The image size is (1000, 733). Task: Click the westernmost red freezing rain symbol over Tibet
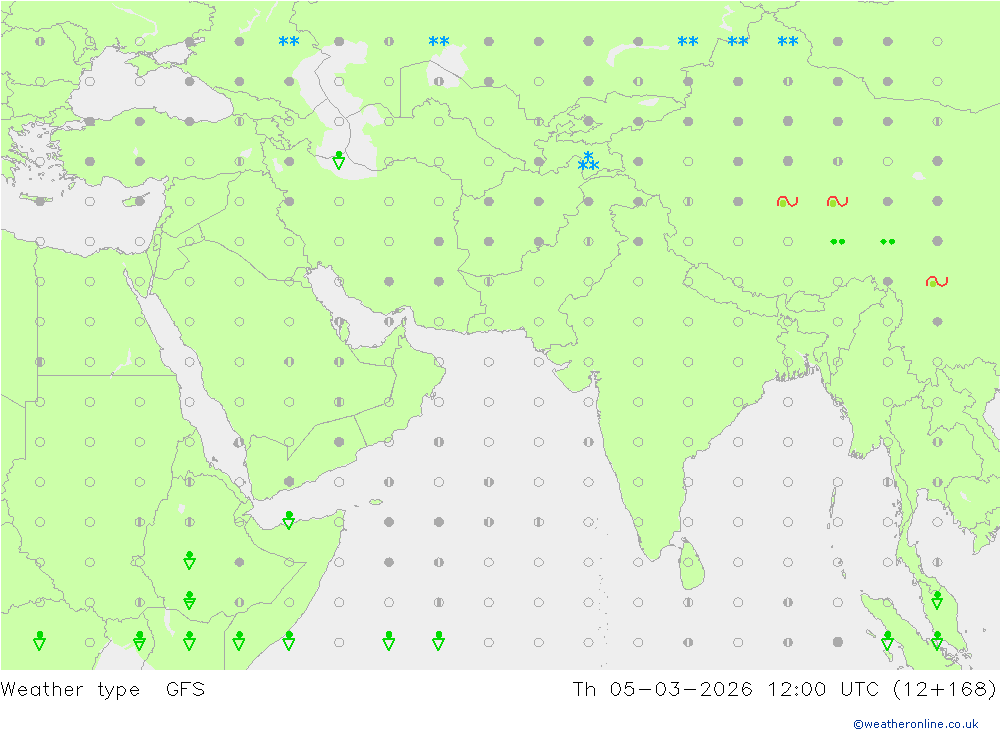tap(788, 202)
